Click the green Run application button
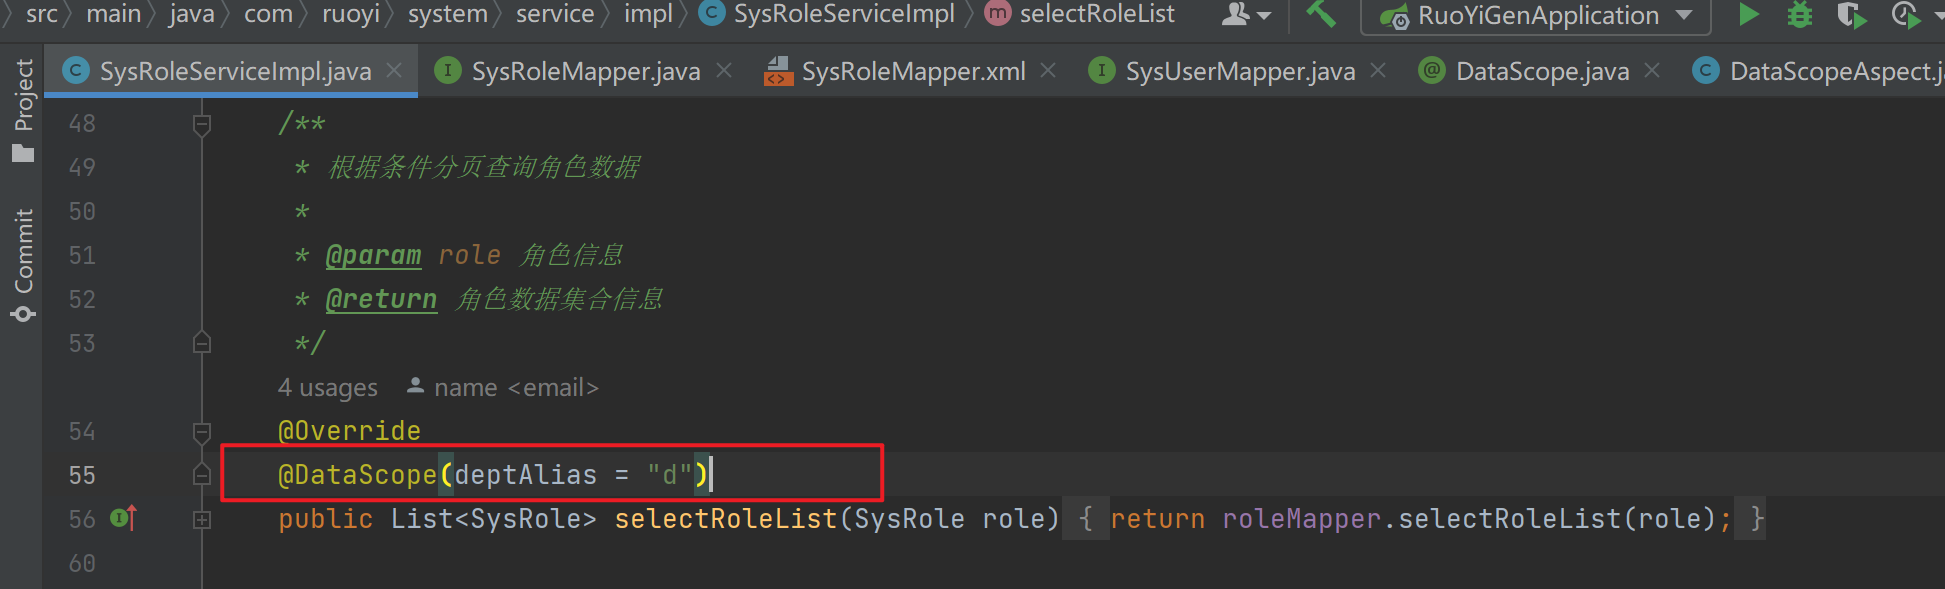 pyautogui.click(x=1749, y=14)
